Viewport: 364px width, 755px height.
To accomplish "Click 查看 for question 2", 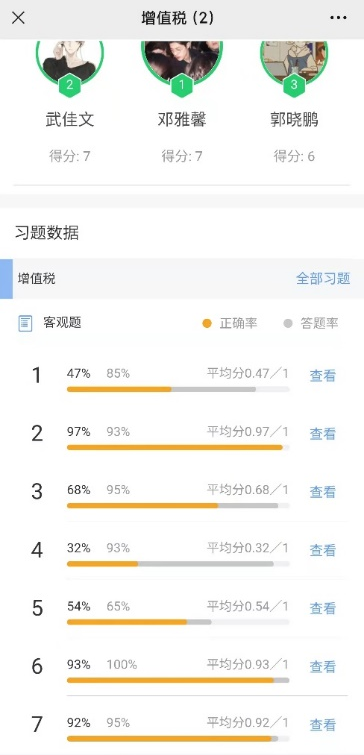I will (x=323, y=434).
